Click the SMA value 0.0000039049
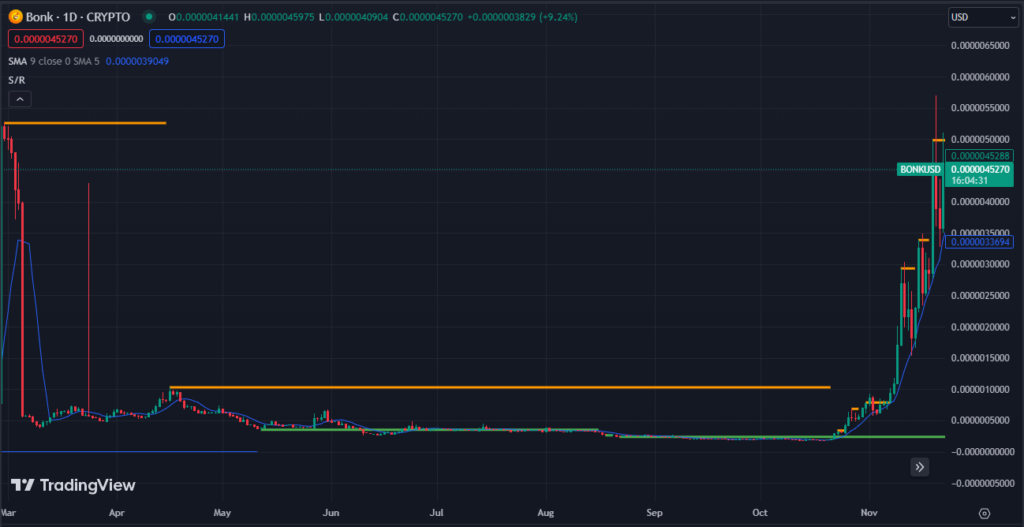Viewport: 1024px width, 527px height. (x=137, y=61)
